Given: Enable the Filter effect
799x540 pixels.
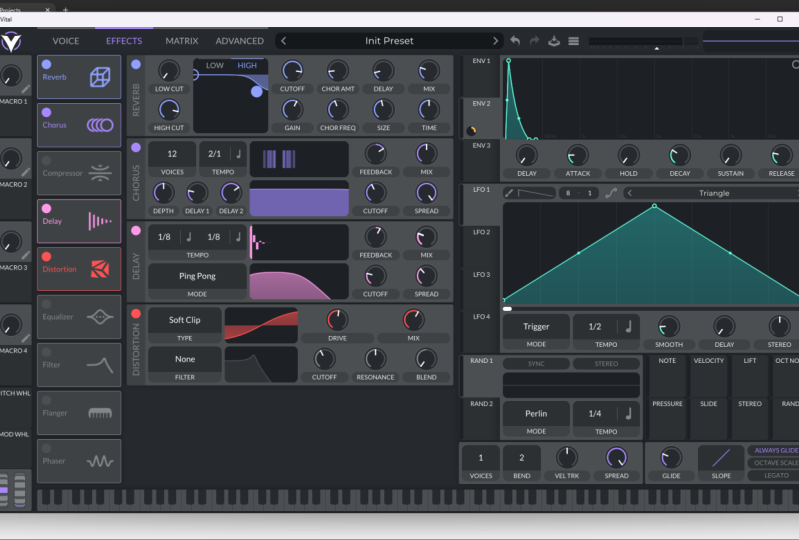Looking at the screenshot, I should point(46,352).
